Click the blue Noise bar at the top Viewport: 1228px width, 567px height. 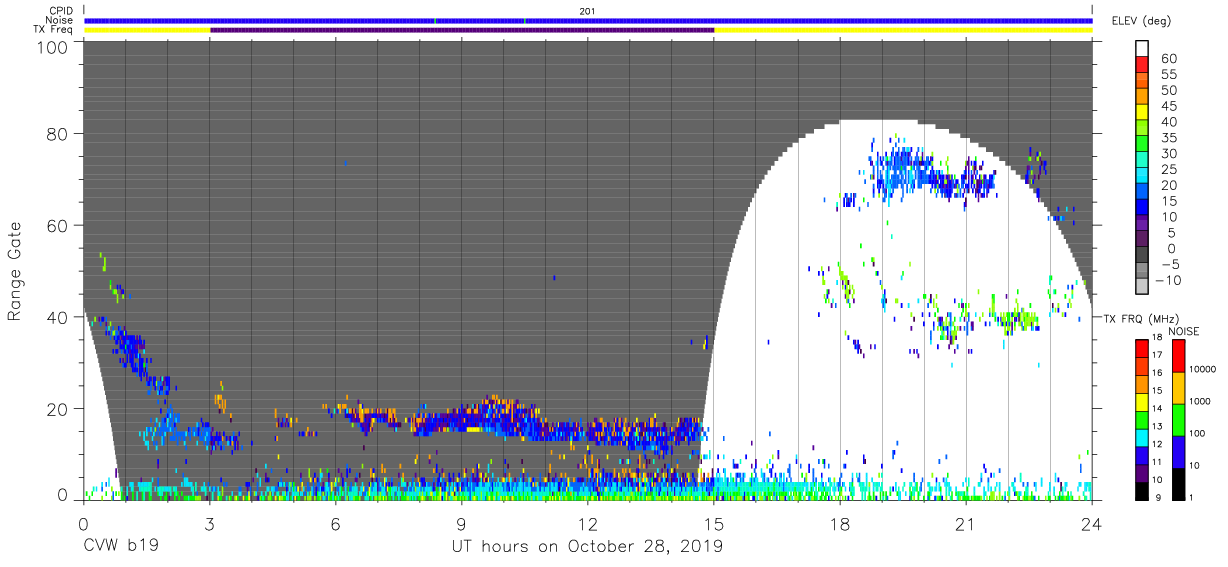tap(588, 20)
